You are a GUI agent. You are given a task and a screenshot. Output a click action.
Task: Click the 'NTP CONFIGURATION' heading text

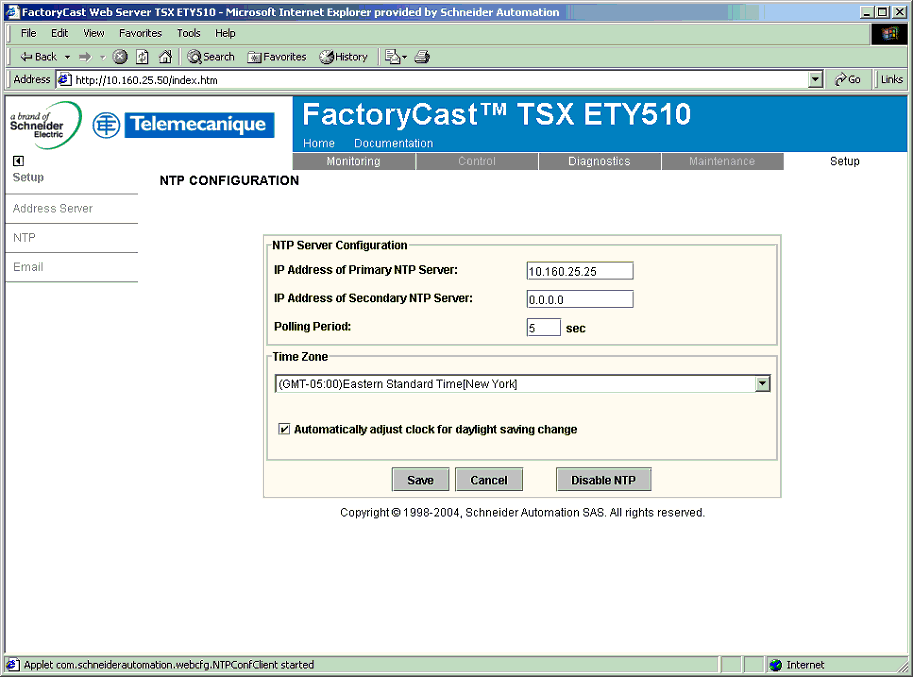[x=229, y=180]
